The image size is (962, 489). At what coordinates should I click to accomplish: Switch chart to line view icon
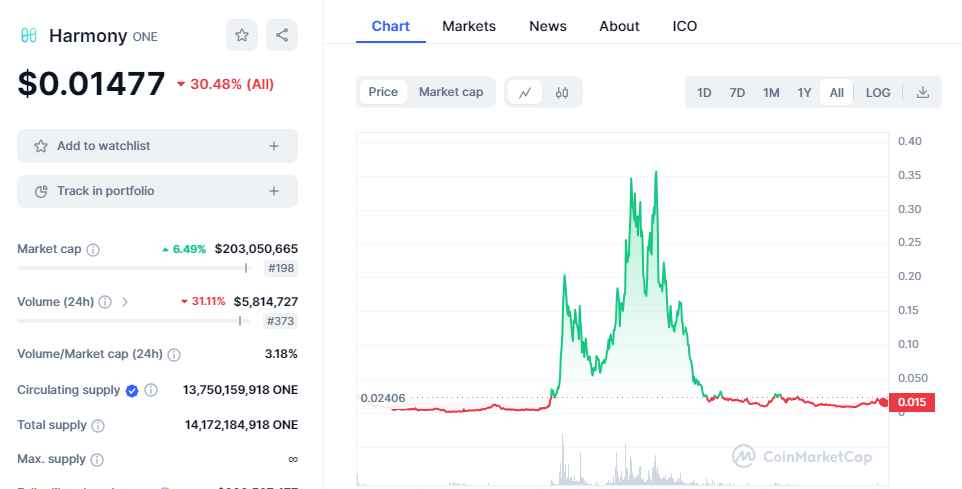525,92
